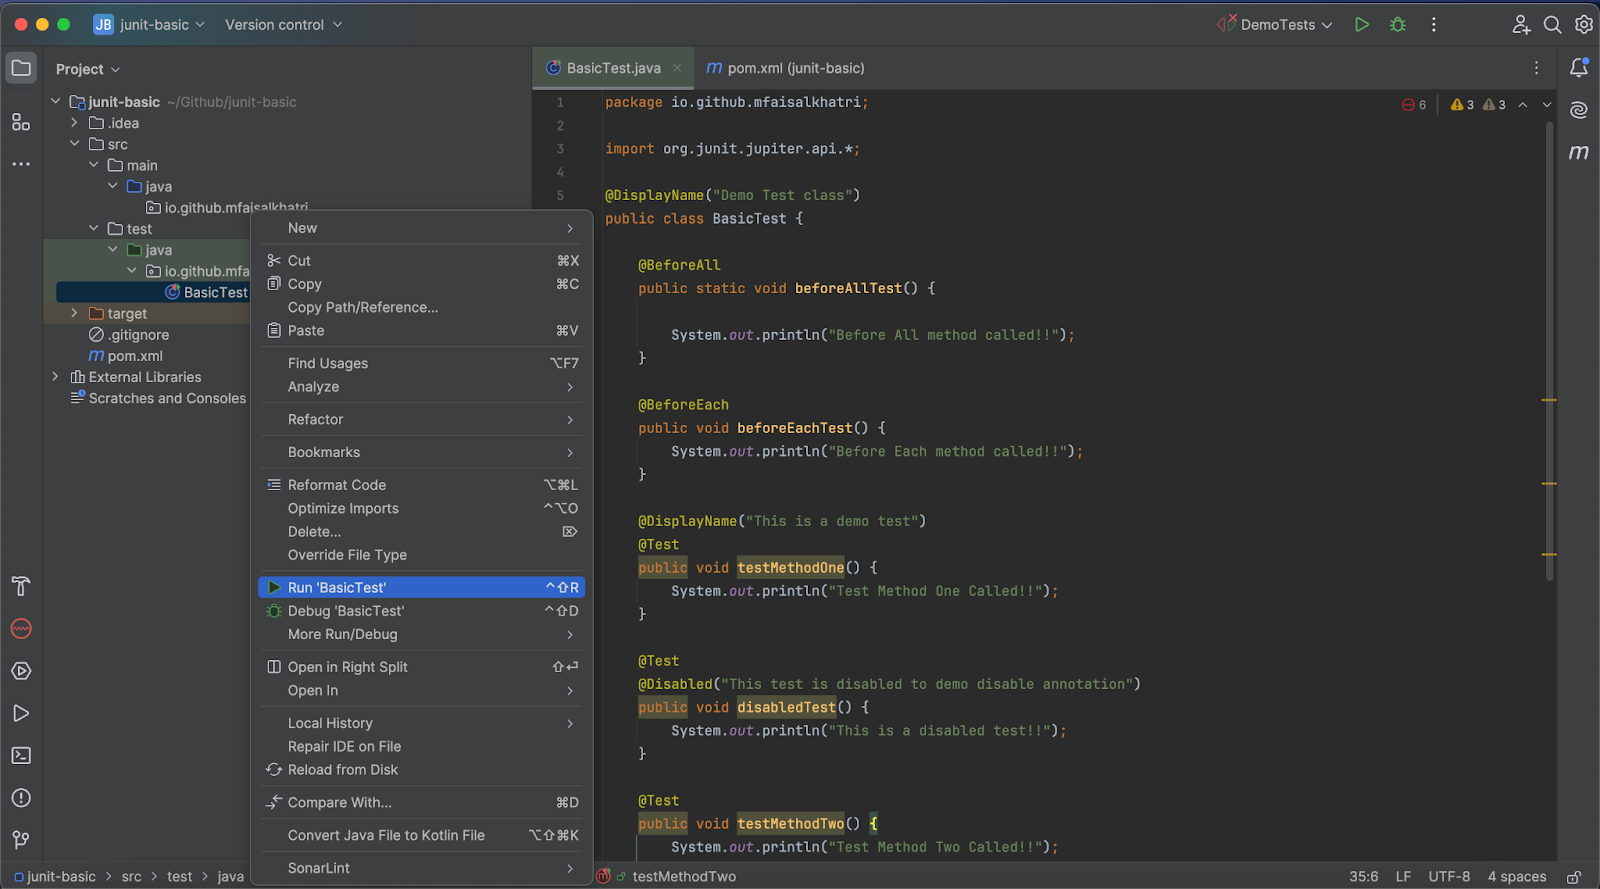The image size is (1600, 889).
Task: Click UTF-8 encoding in status bar
Action: pos(1449,877)
